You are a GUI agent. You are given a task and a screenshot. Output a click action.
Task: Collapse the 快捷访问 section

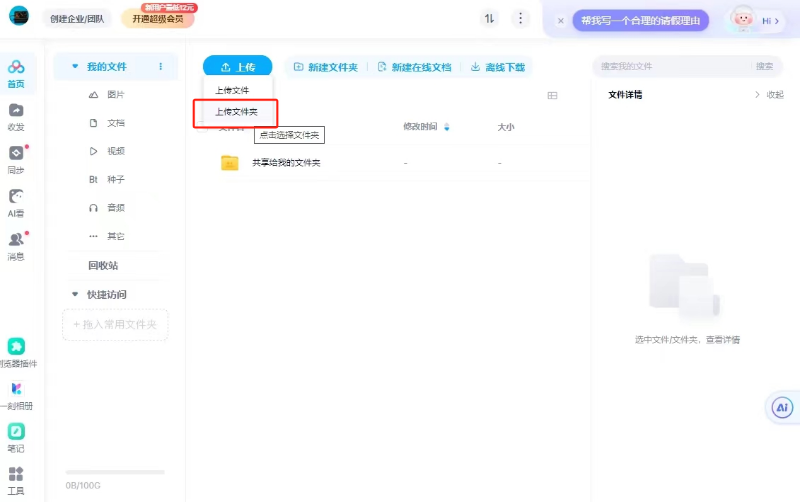[75, 295]
